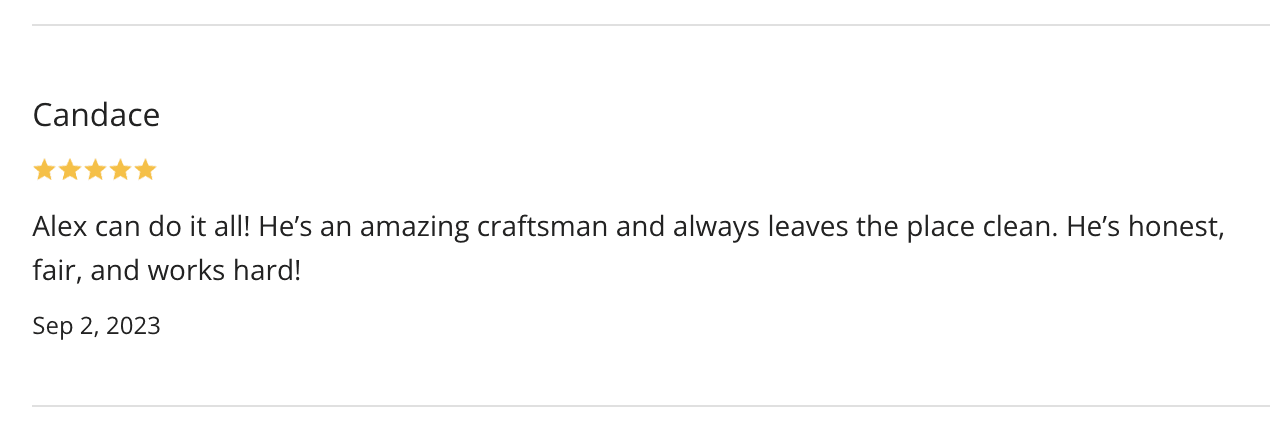
Task: Click the first star in Candace's rating
Action: [x=44, y=170]
